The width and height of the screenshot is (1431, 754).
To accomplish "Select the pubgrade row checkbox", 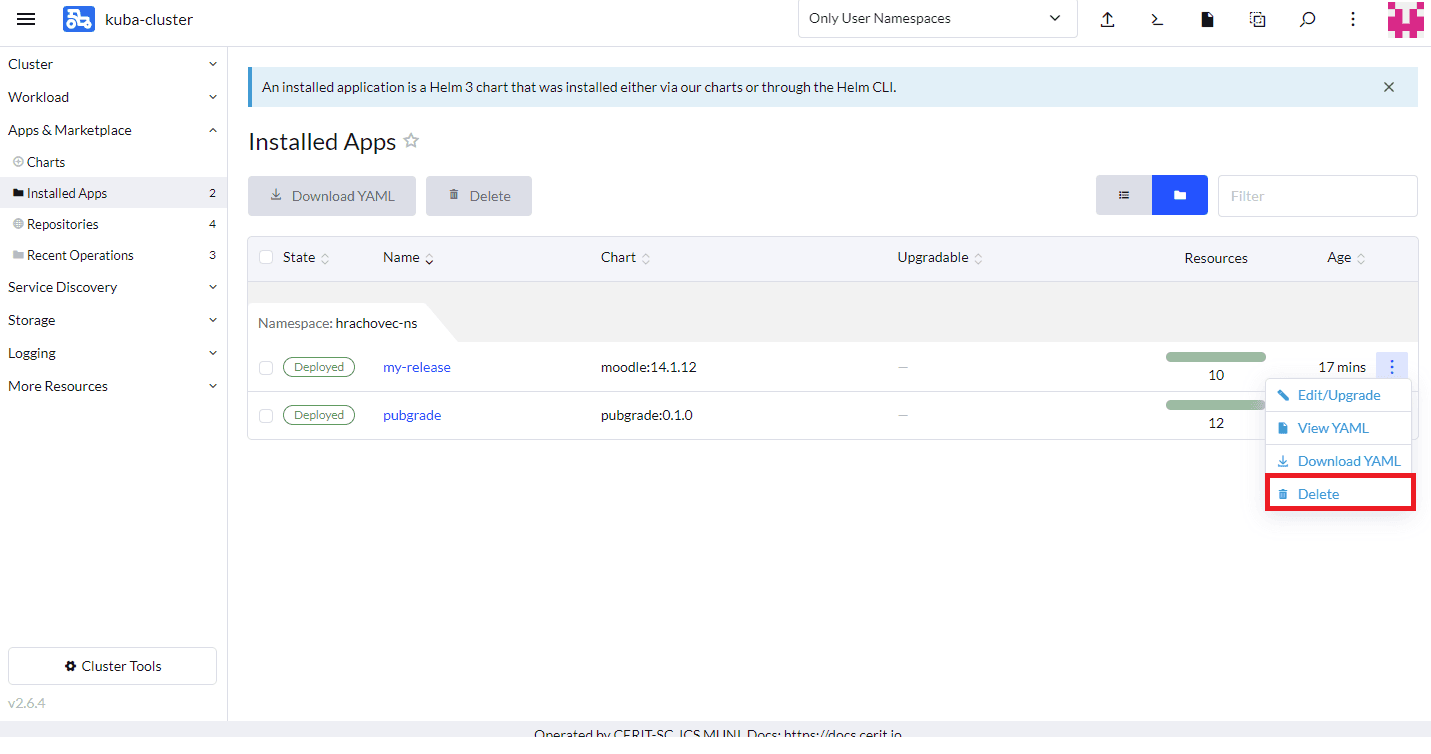I will (x=266, y=416).
